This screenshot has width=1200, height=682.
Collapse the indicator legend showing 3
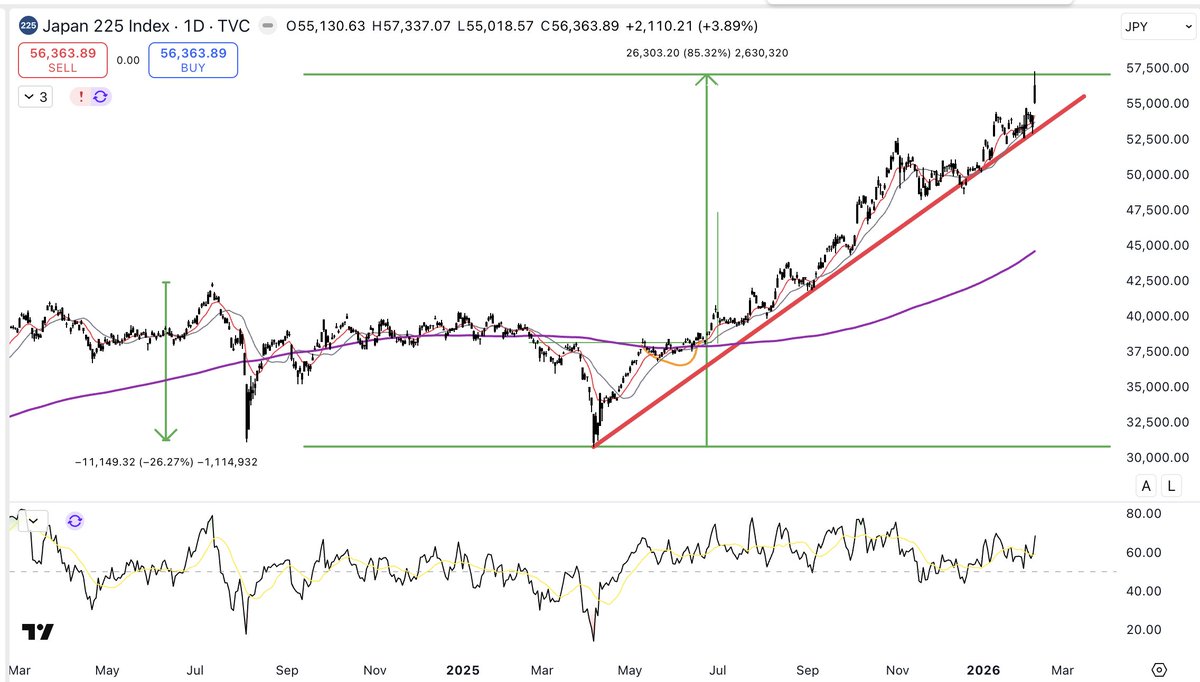tap(36, 97)
